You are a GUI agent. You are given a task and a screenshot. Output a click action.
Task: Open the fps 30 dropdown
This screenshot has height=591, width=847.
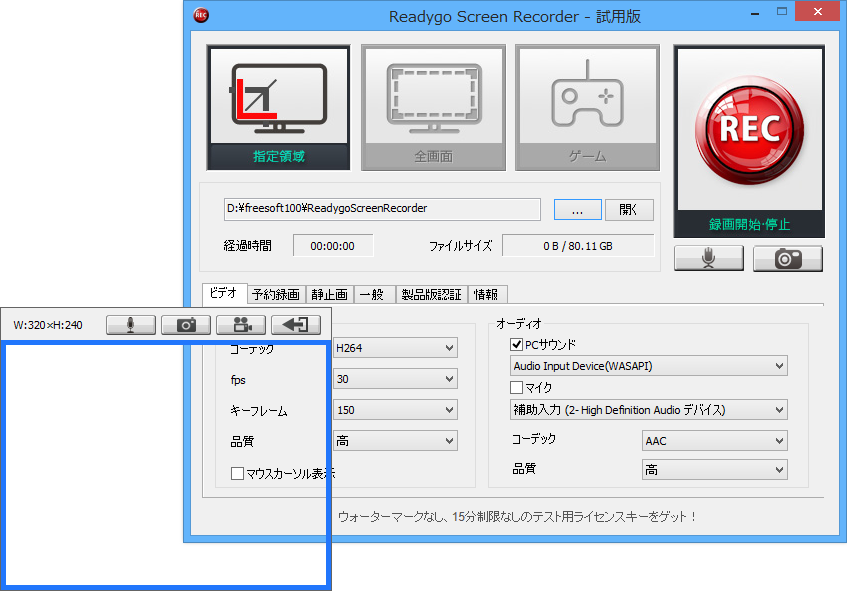(x=395, y=379)
